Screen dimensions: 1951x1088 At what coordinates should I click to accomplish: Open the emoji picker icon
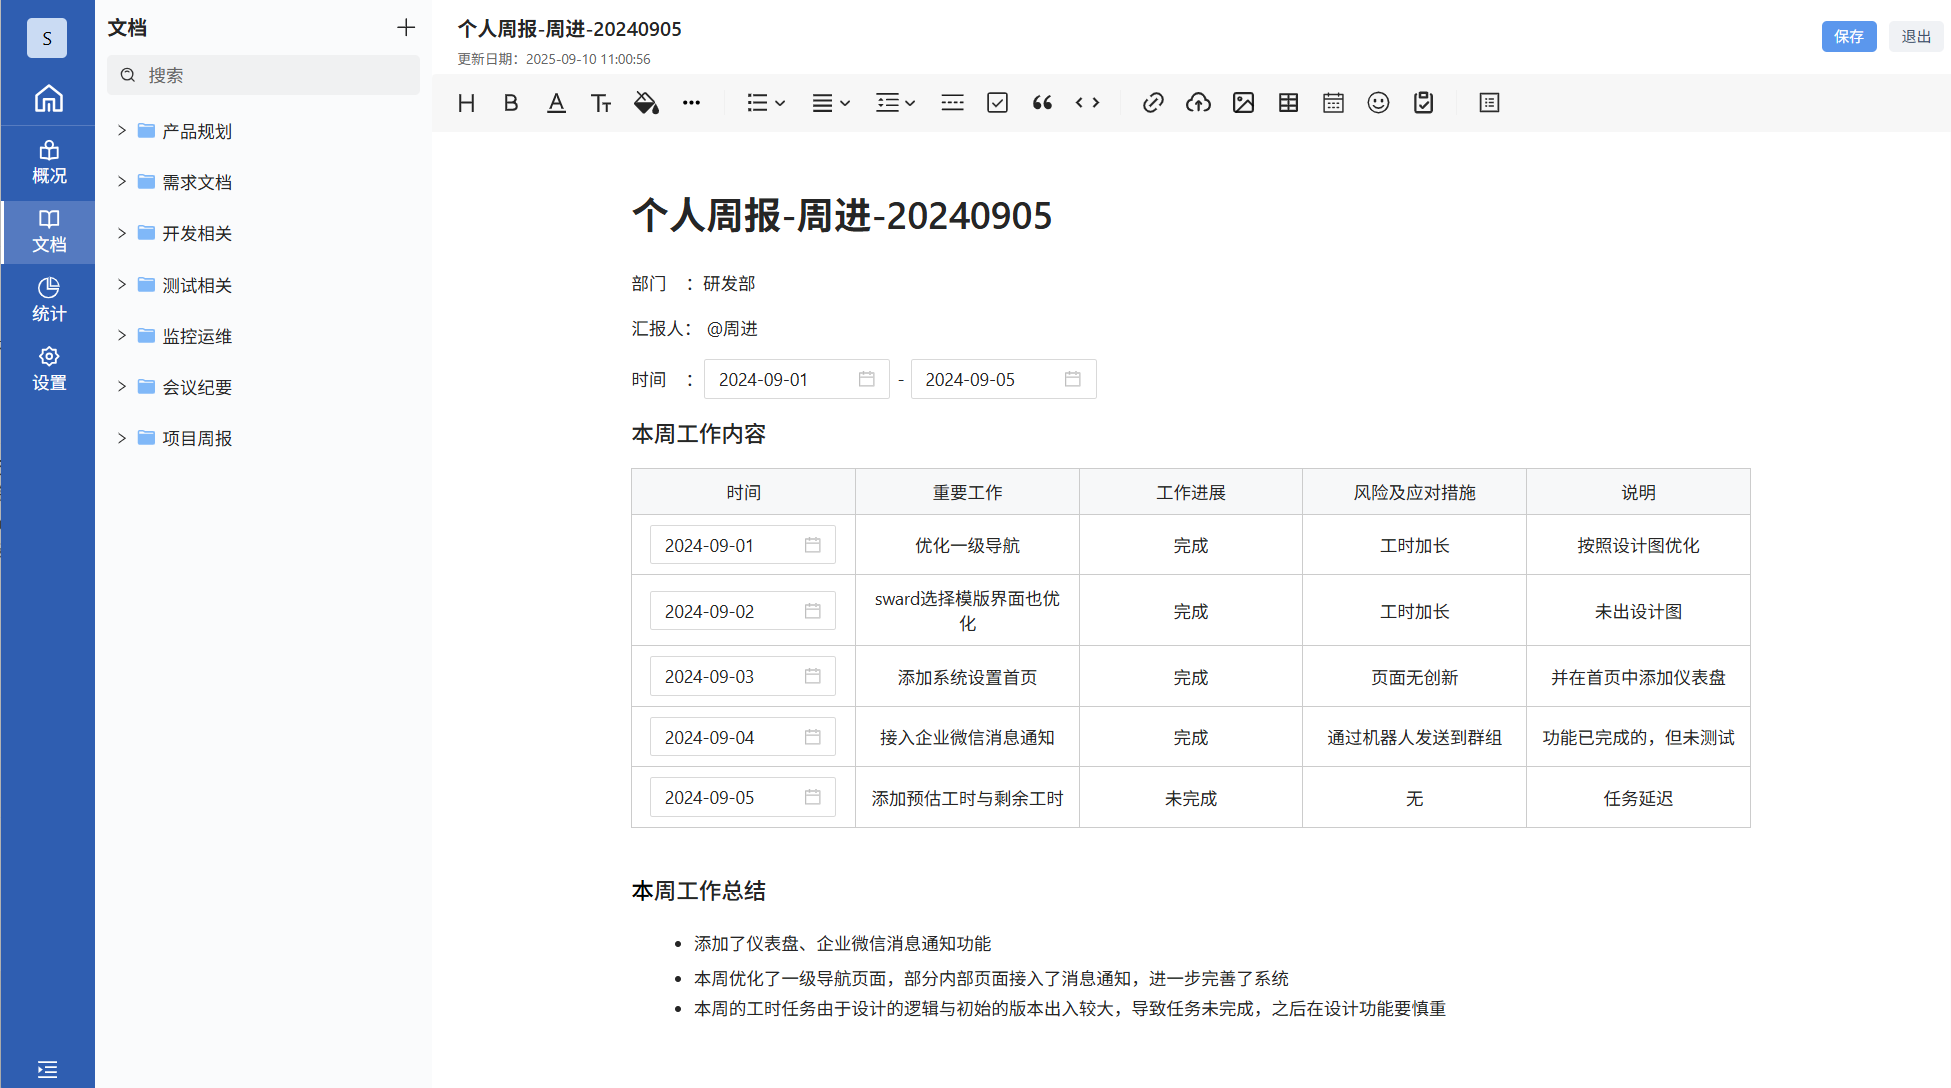pyautogui.click(x=1378, y=103)
